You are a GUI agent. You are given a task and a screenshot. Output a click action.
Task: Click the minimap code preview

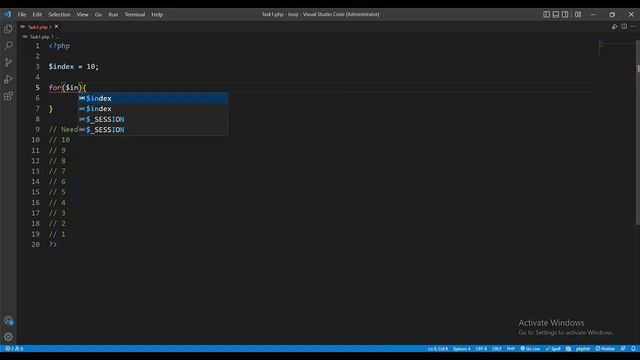point(616,46)
